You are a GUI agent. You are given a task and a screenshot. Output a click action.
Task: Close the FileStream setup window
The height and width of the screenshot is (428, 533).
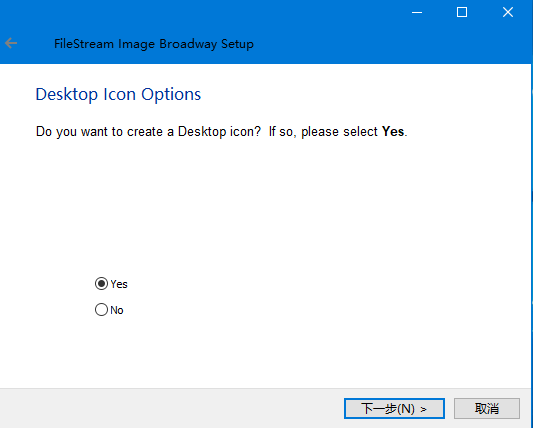(x=508, y=13)
